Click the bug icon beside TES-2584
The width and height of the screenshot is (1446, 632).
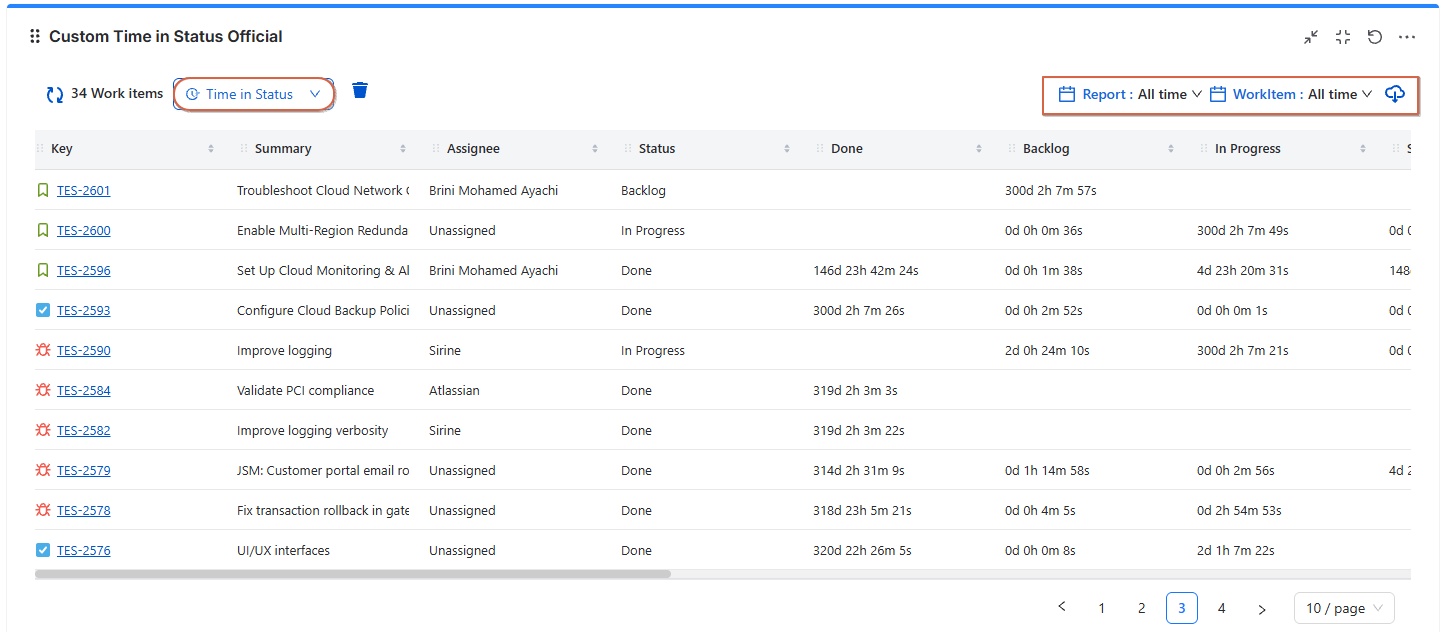[42, 390]
